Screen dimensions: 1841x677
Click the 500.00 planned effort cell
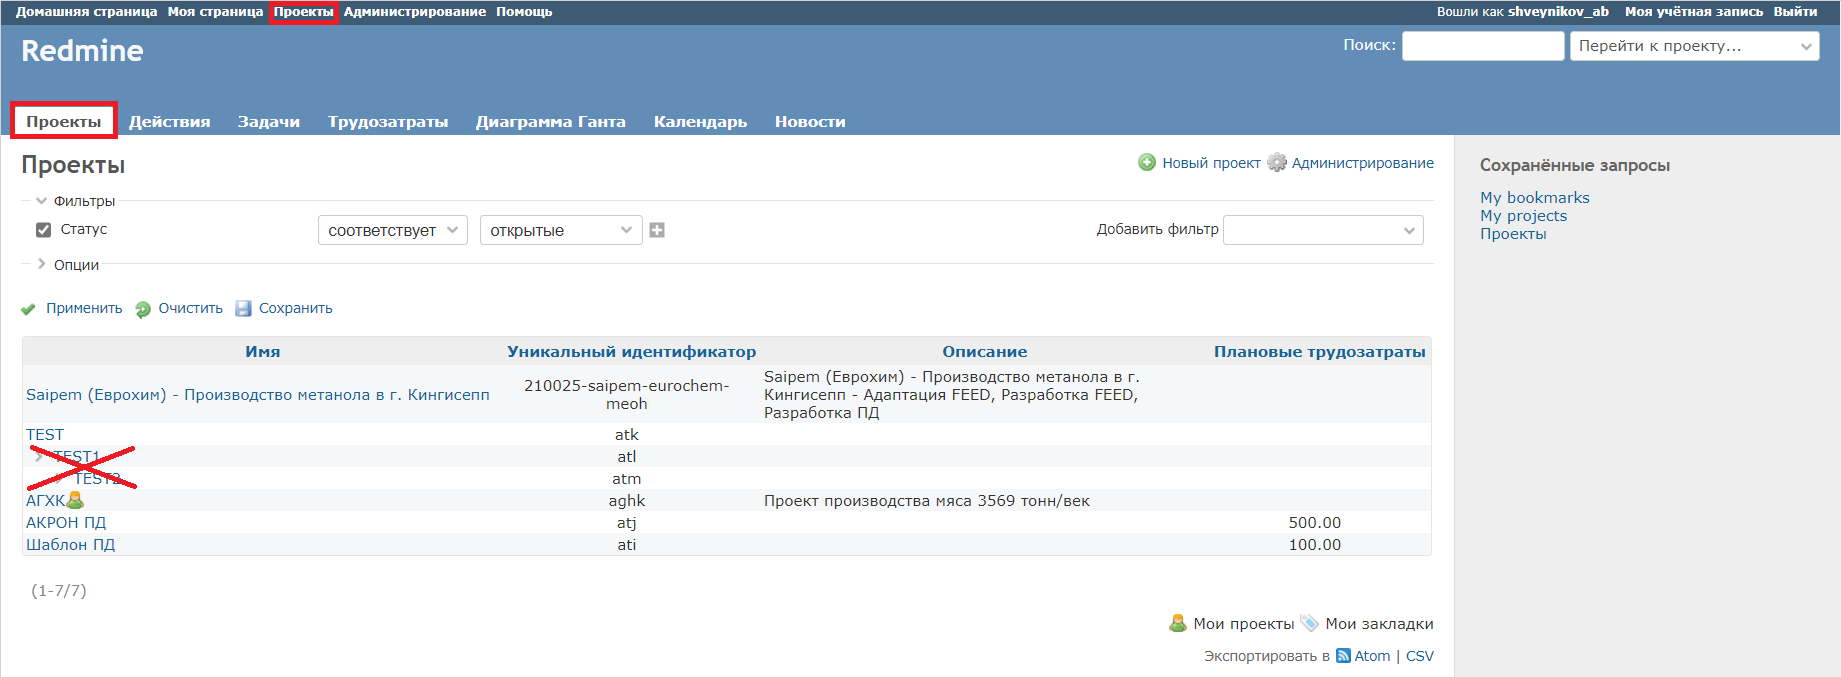[1315, 523]
